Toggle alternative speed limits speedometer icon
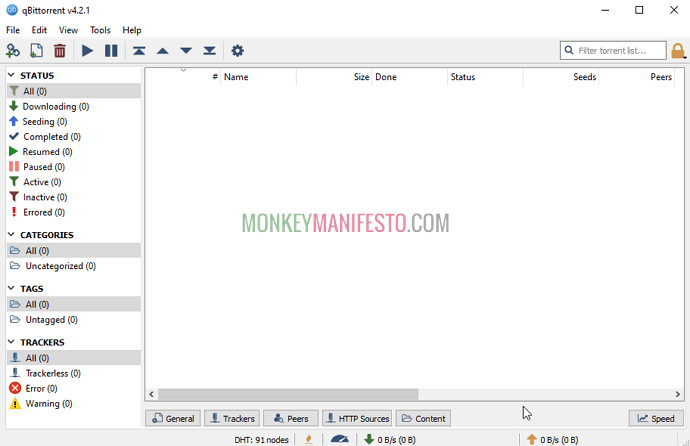This screenshot has width=690, height=446. pos(339,439)
